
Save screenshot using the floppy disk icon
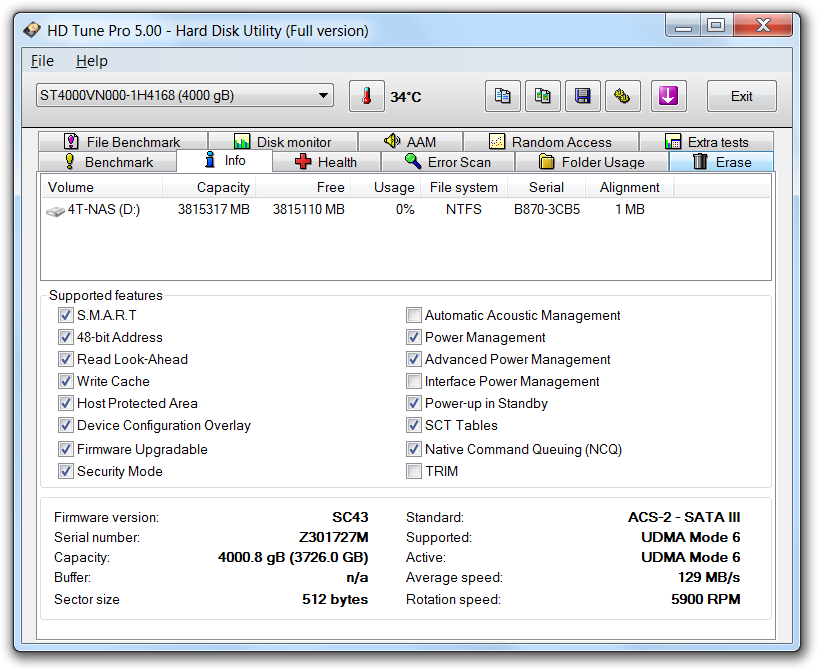[582, 97]
